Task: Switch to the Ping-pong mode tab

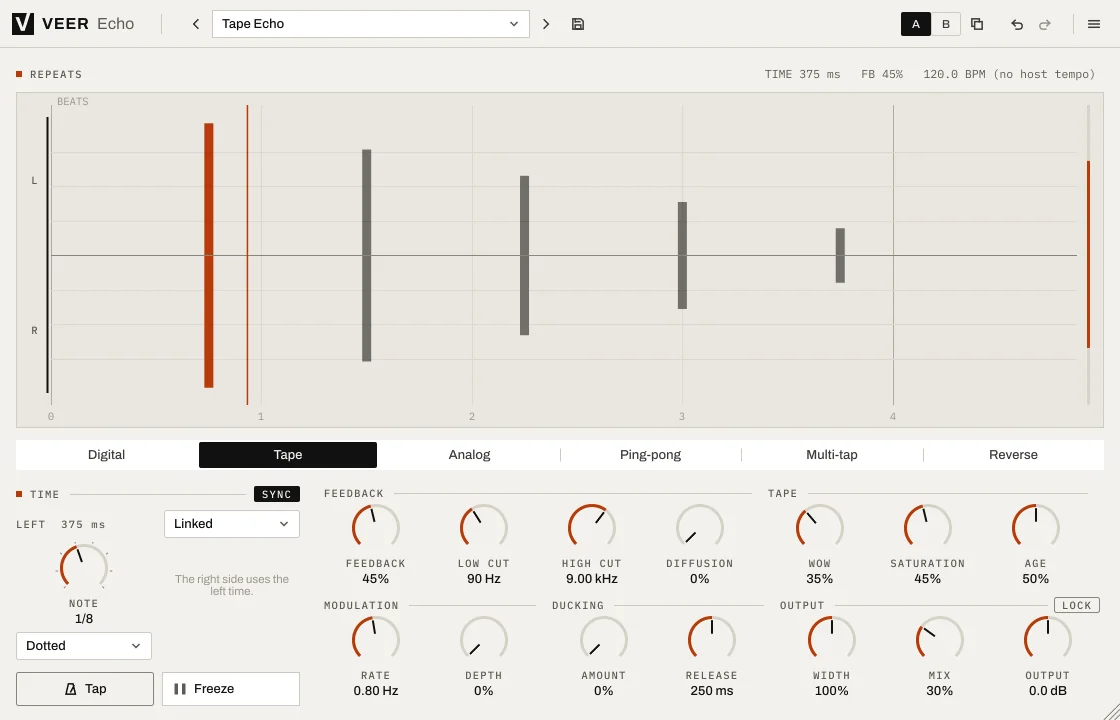Action: tap(650, 455)
